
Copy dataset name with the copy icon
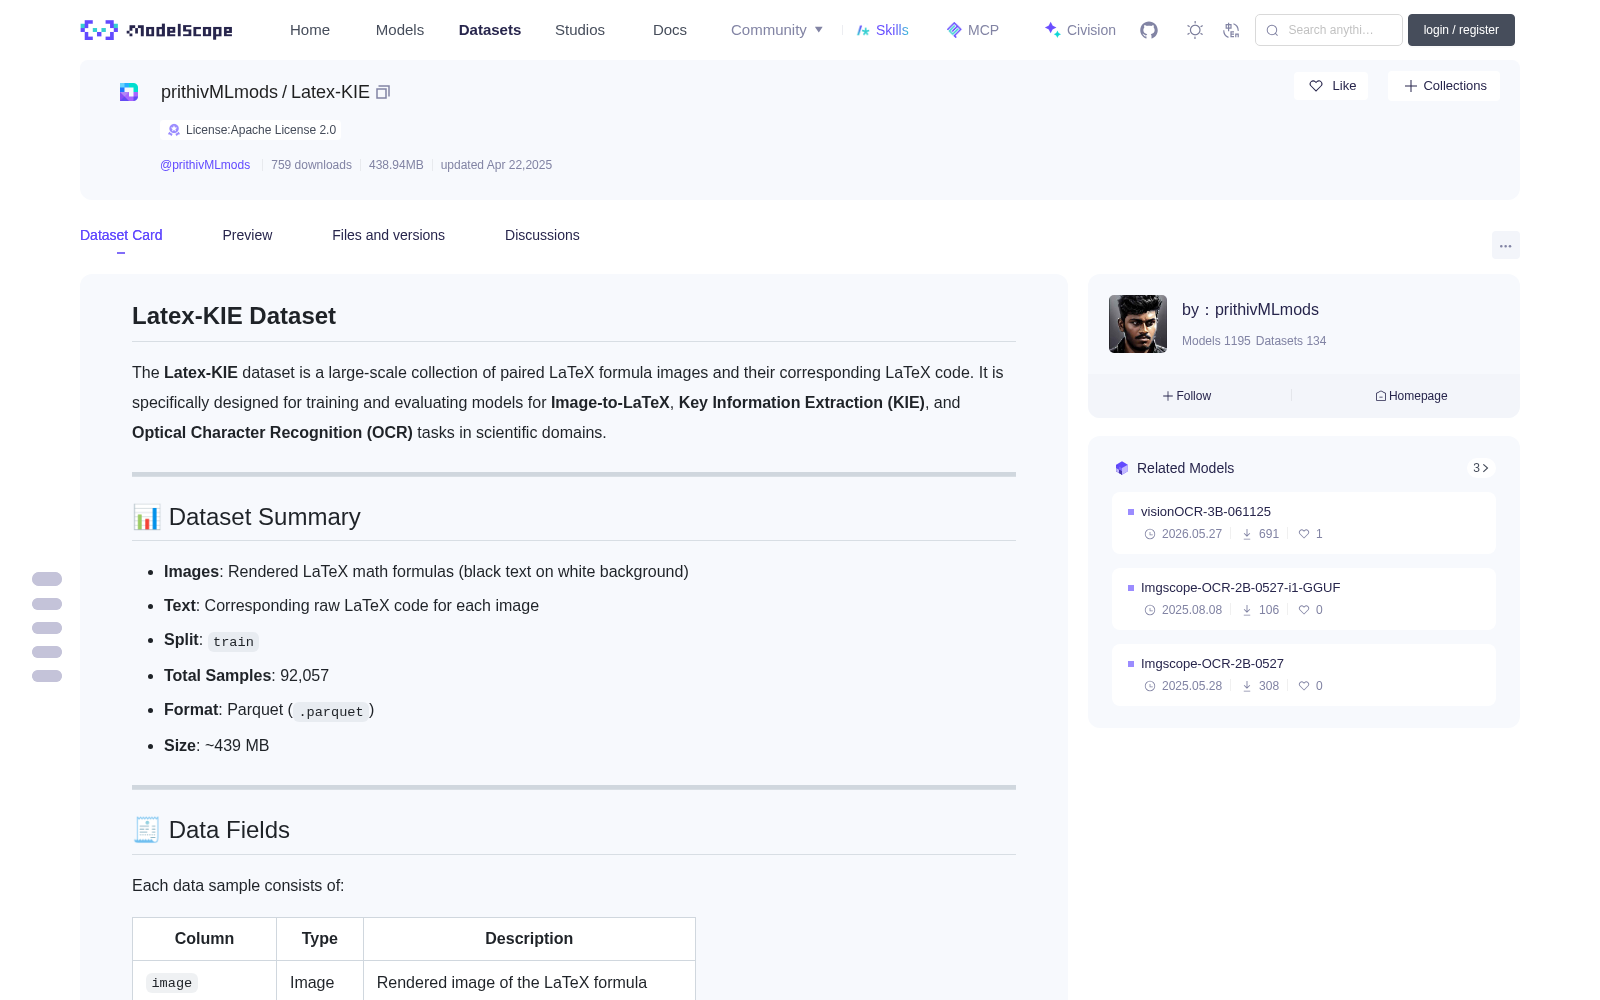pos(383,92)
